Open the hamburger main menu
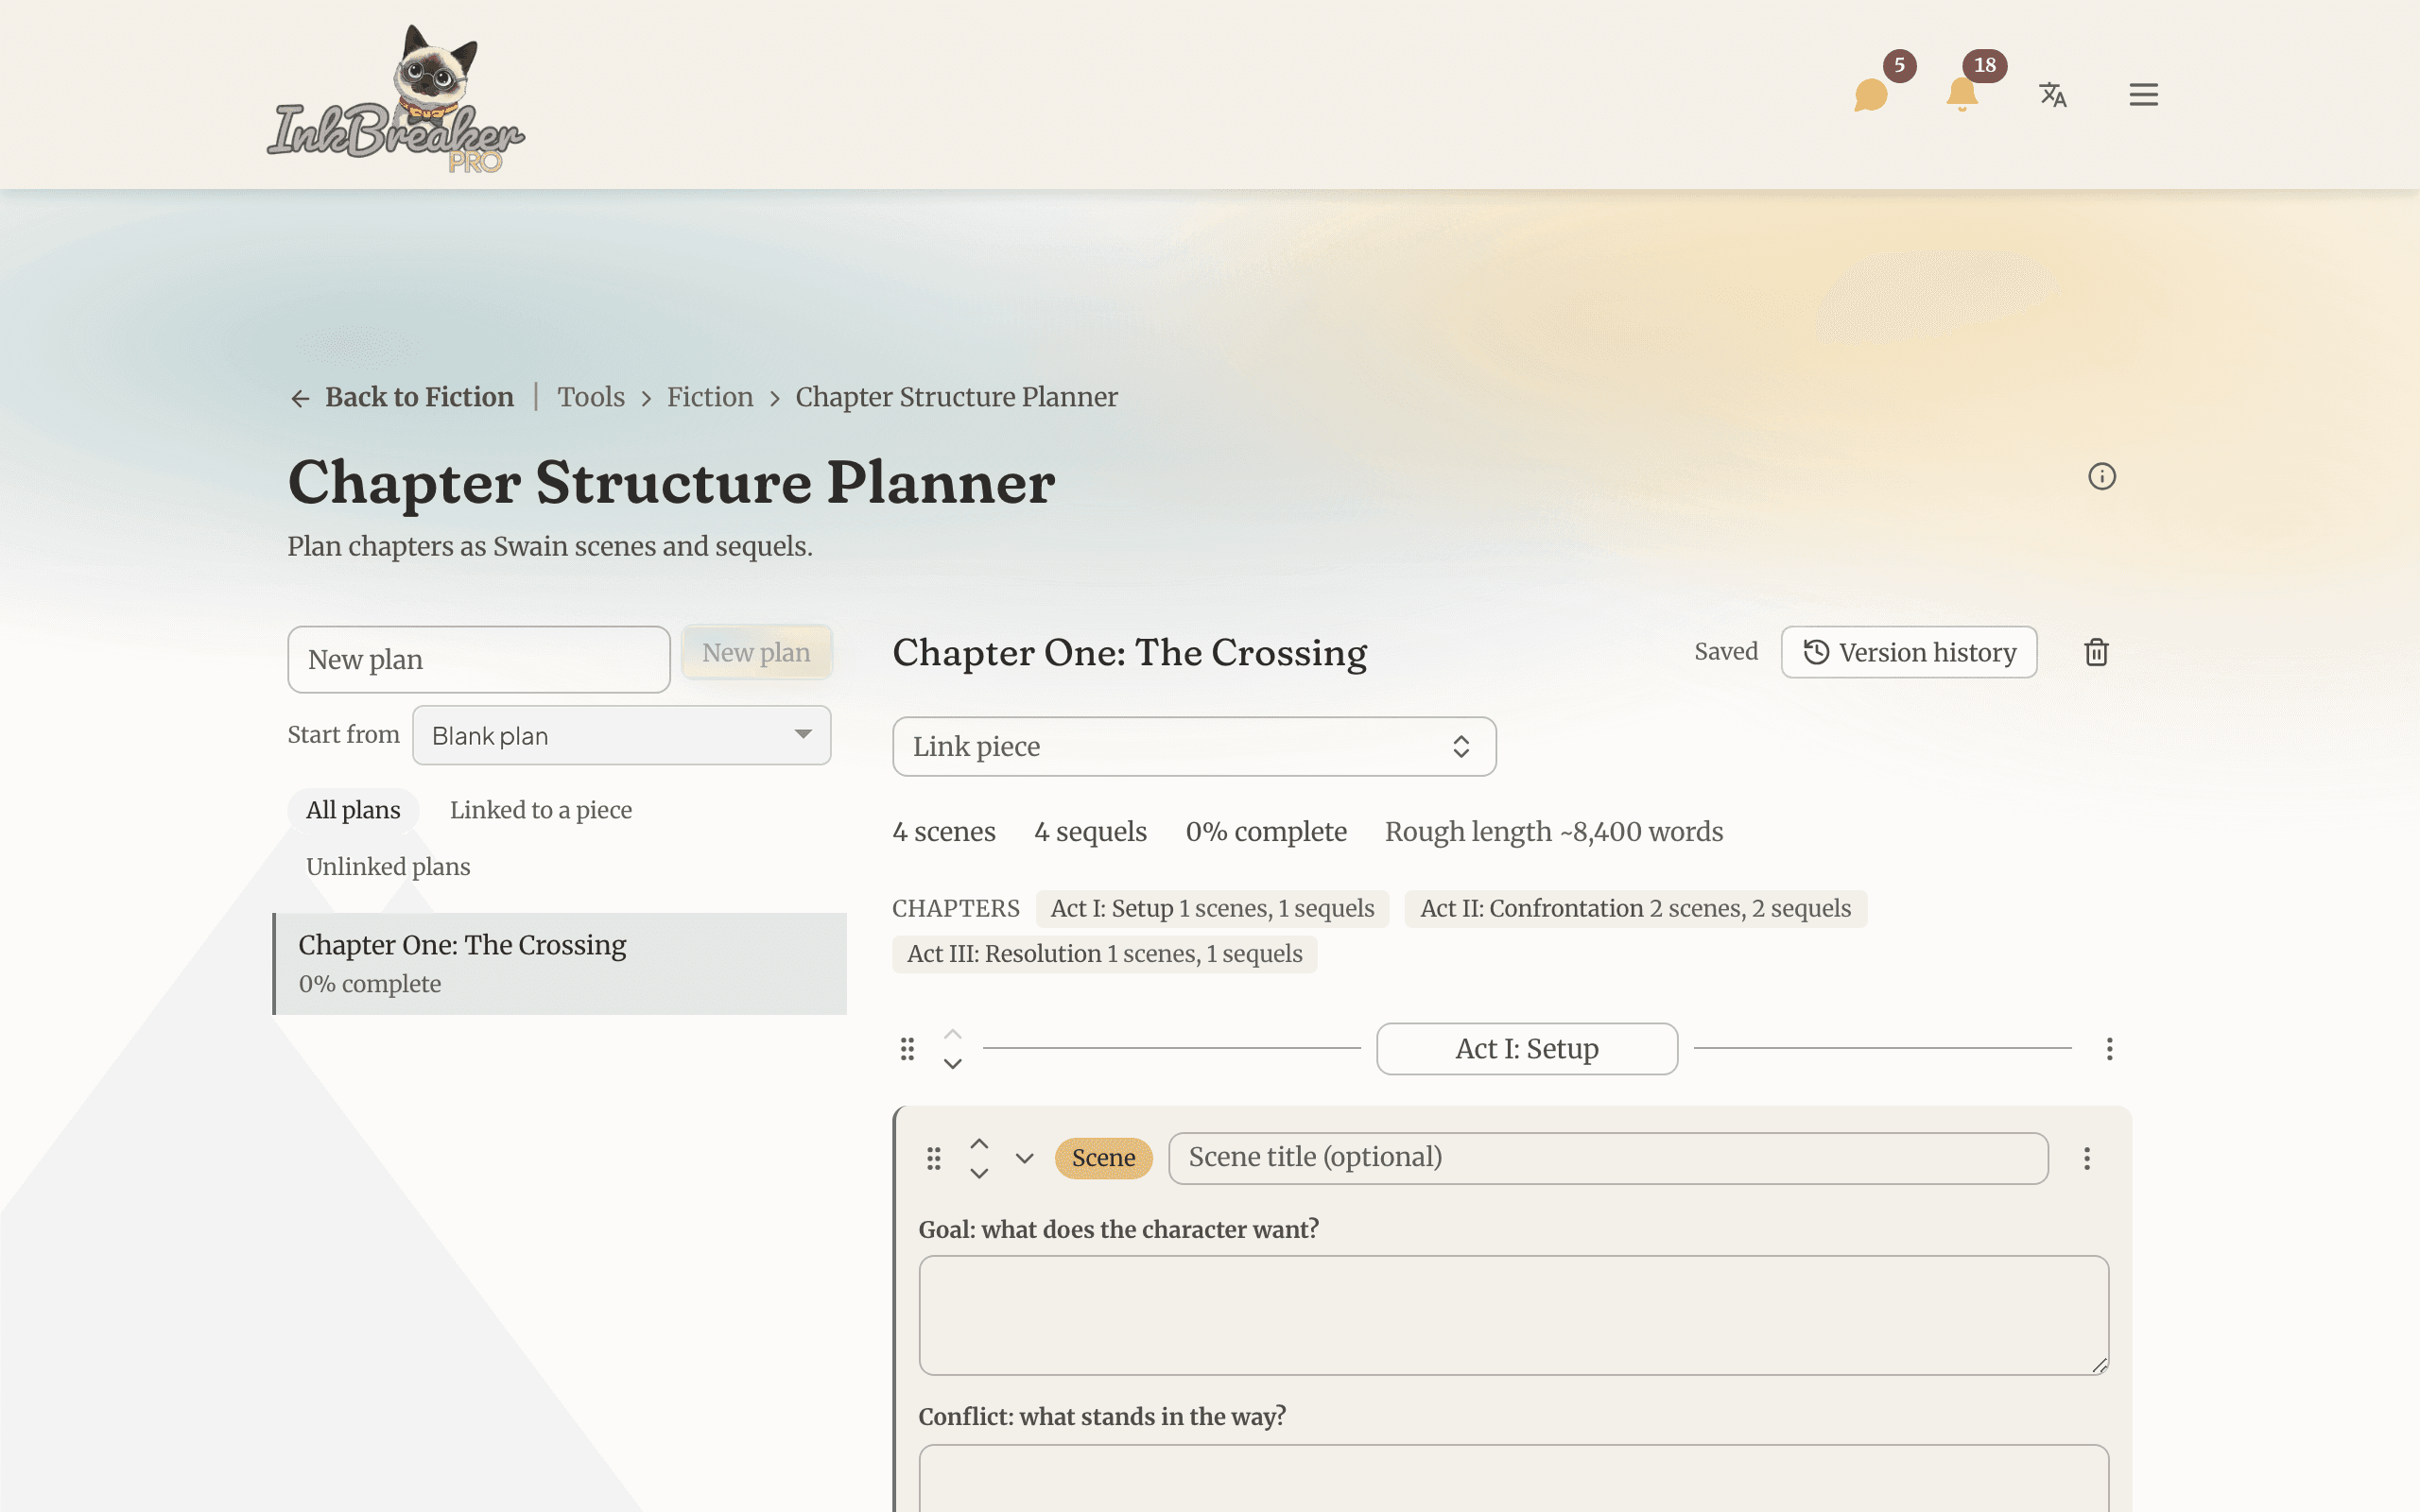Screen dimensions: 2420x1512 pyautogui.click(x=2143, y=95)
